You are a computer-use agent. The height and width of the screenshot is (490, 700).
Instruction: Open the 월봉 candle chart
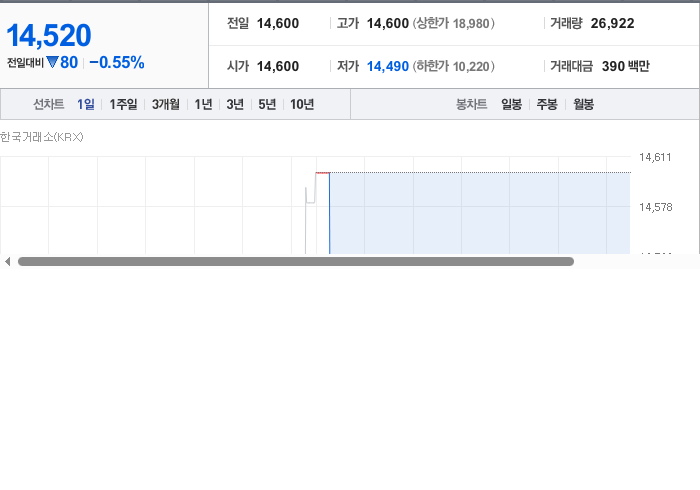(x=583, y=104)
